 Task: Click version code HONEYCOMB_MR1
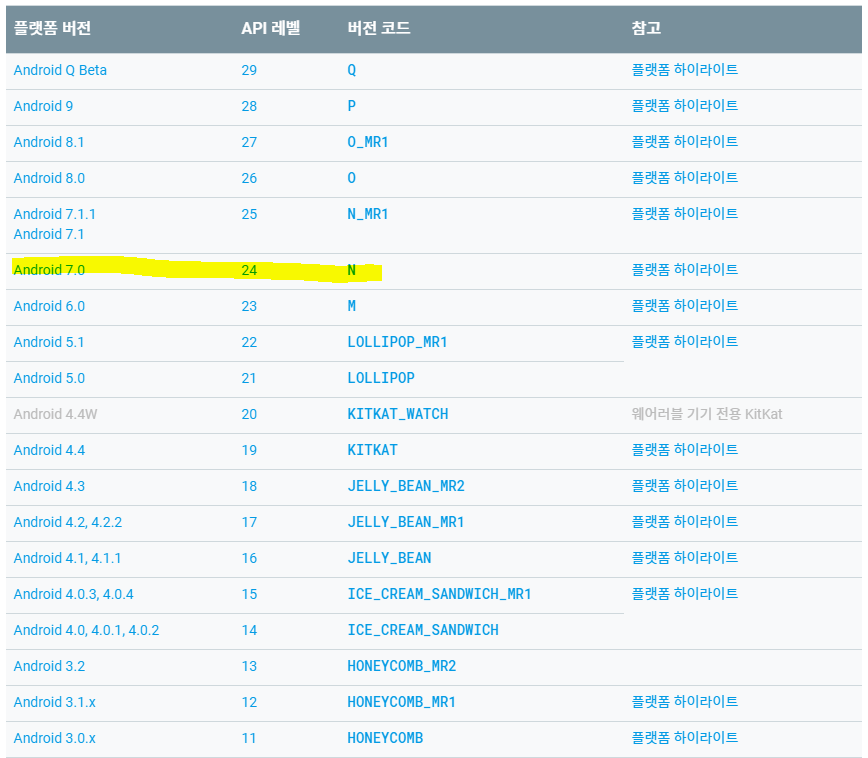(401, 702)
